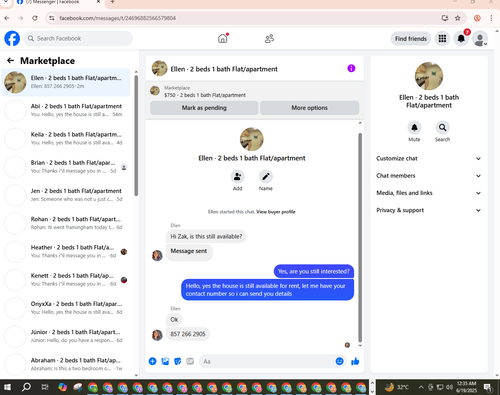This screenshot has width=500, height=395.
Task: Open a new browser tab
Action: (112, 2)
